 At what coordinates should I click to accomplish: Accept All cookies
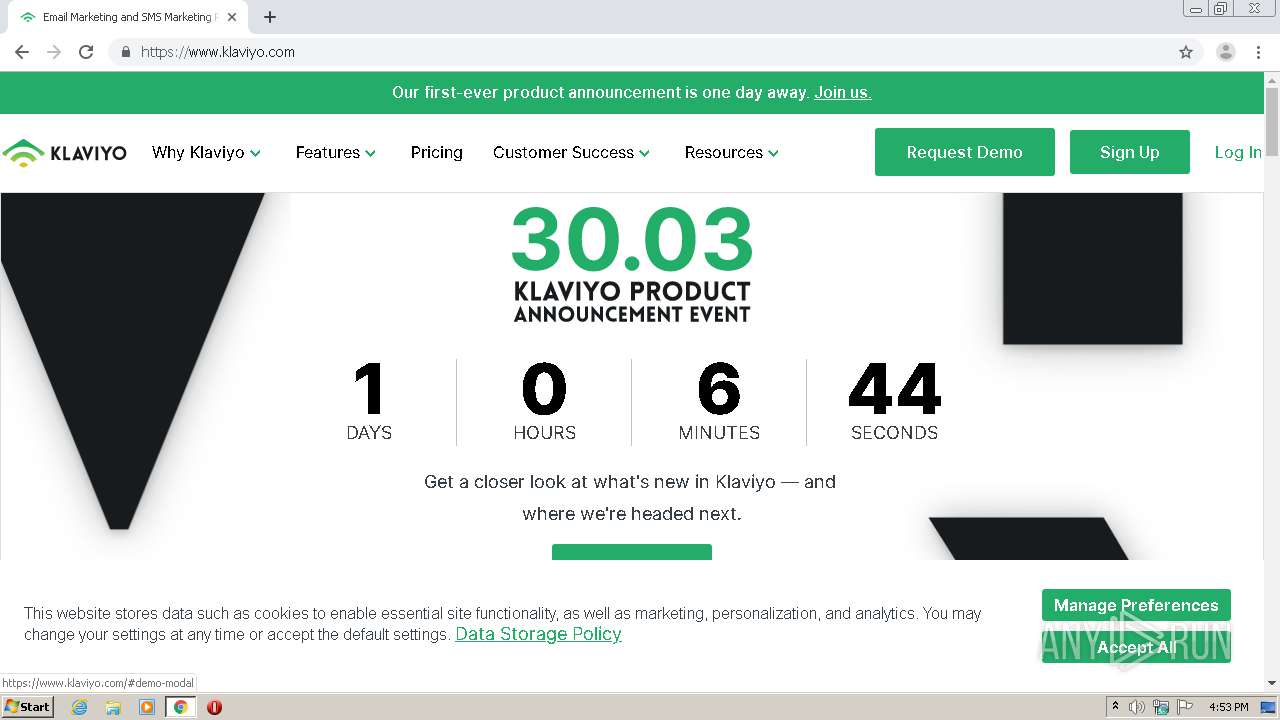[1136, 647]
